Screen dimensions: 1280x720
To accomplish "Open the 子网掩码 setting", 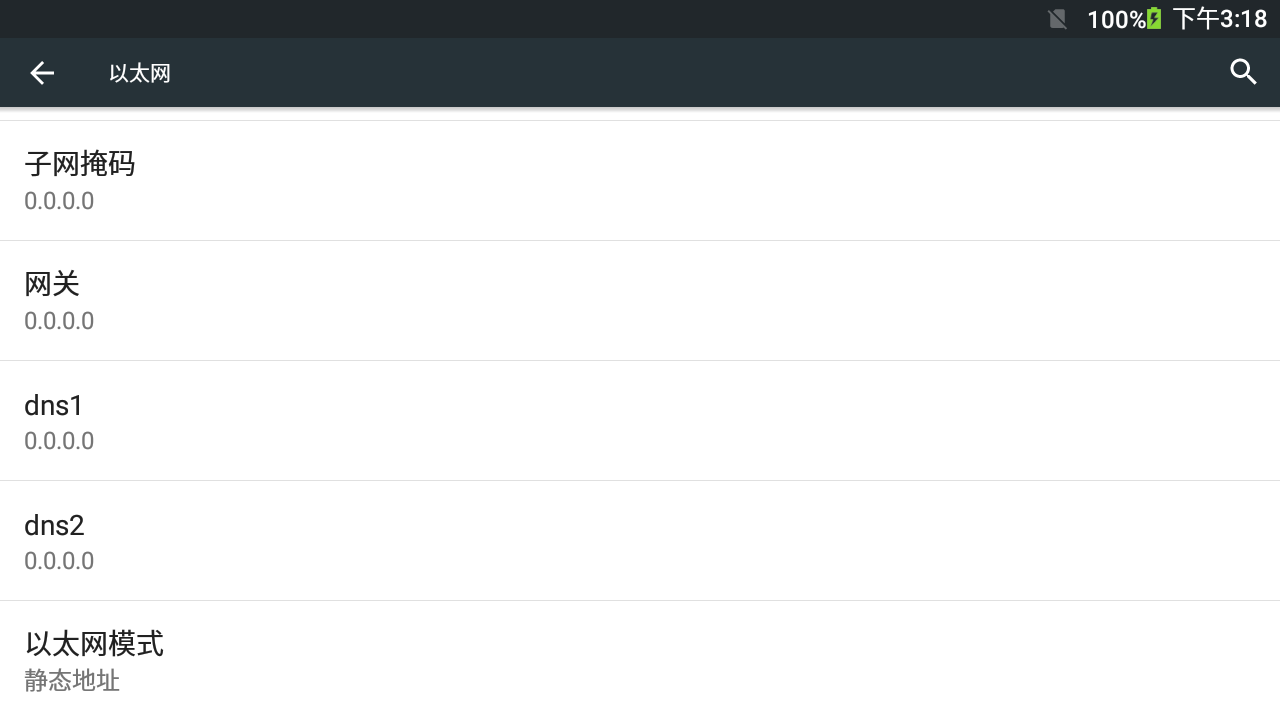I will tap(640, 181).
